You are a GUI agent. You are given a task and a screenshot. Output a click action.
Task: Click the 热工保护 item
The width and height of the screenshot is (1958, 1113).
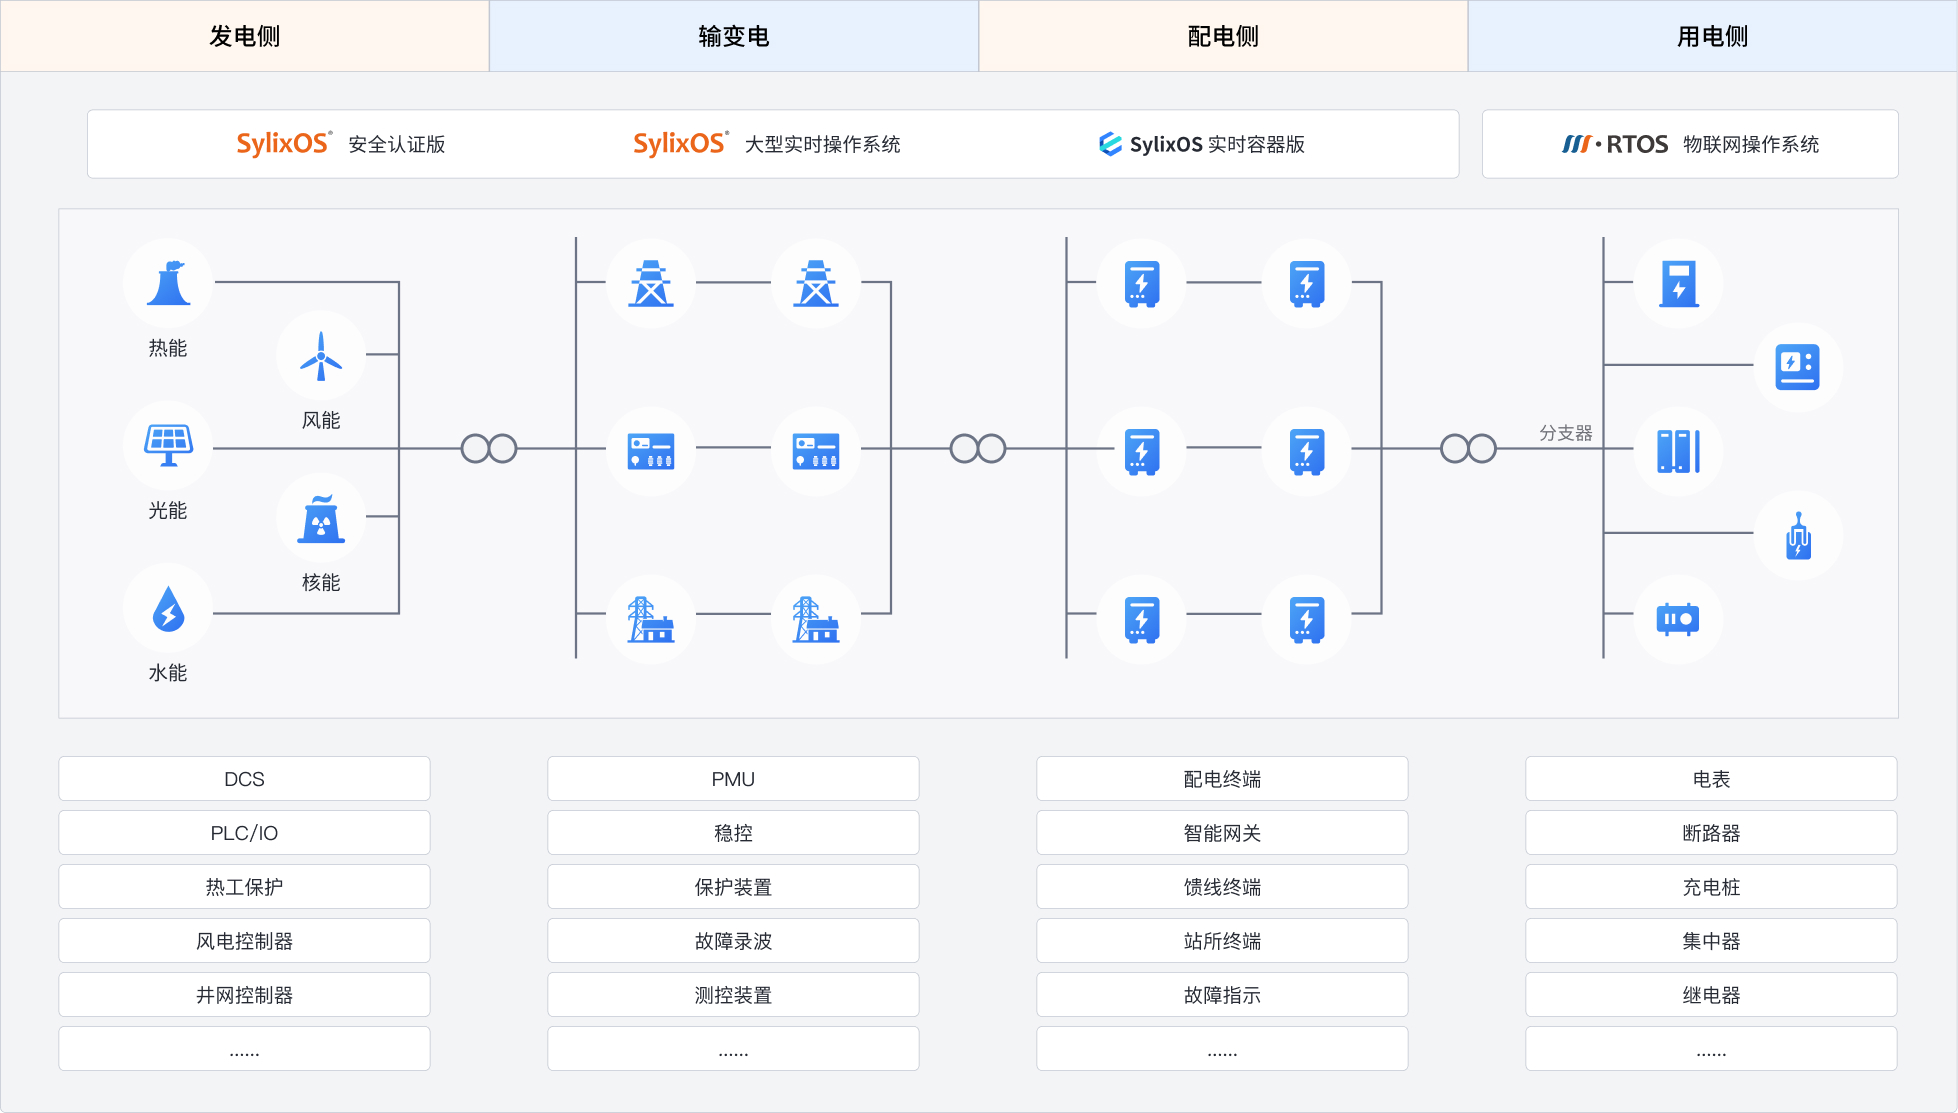coord(244,887)
